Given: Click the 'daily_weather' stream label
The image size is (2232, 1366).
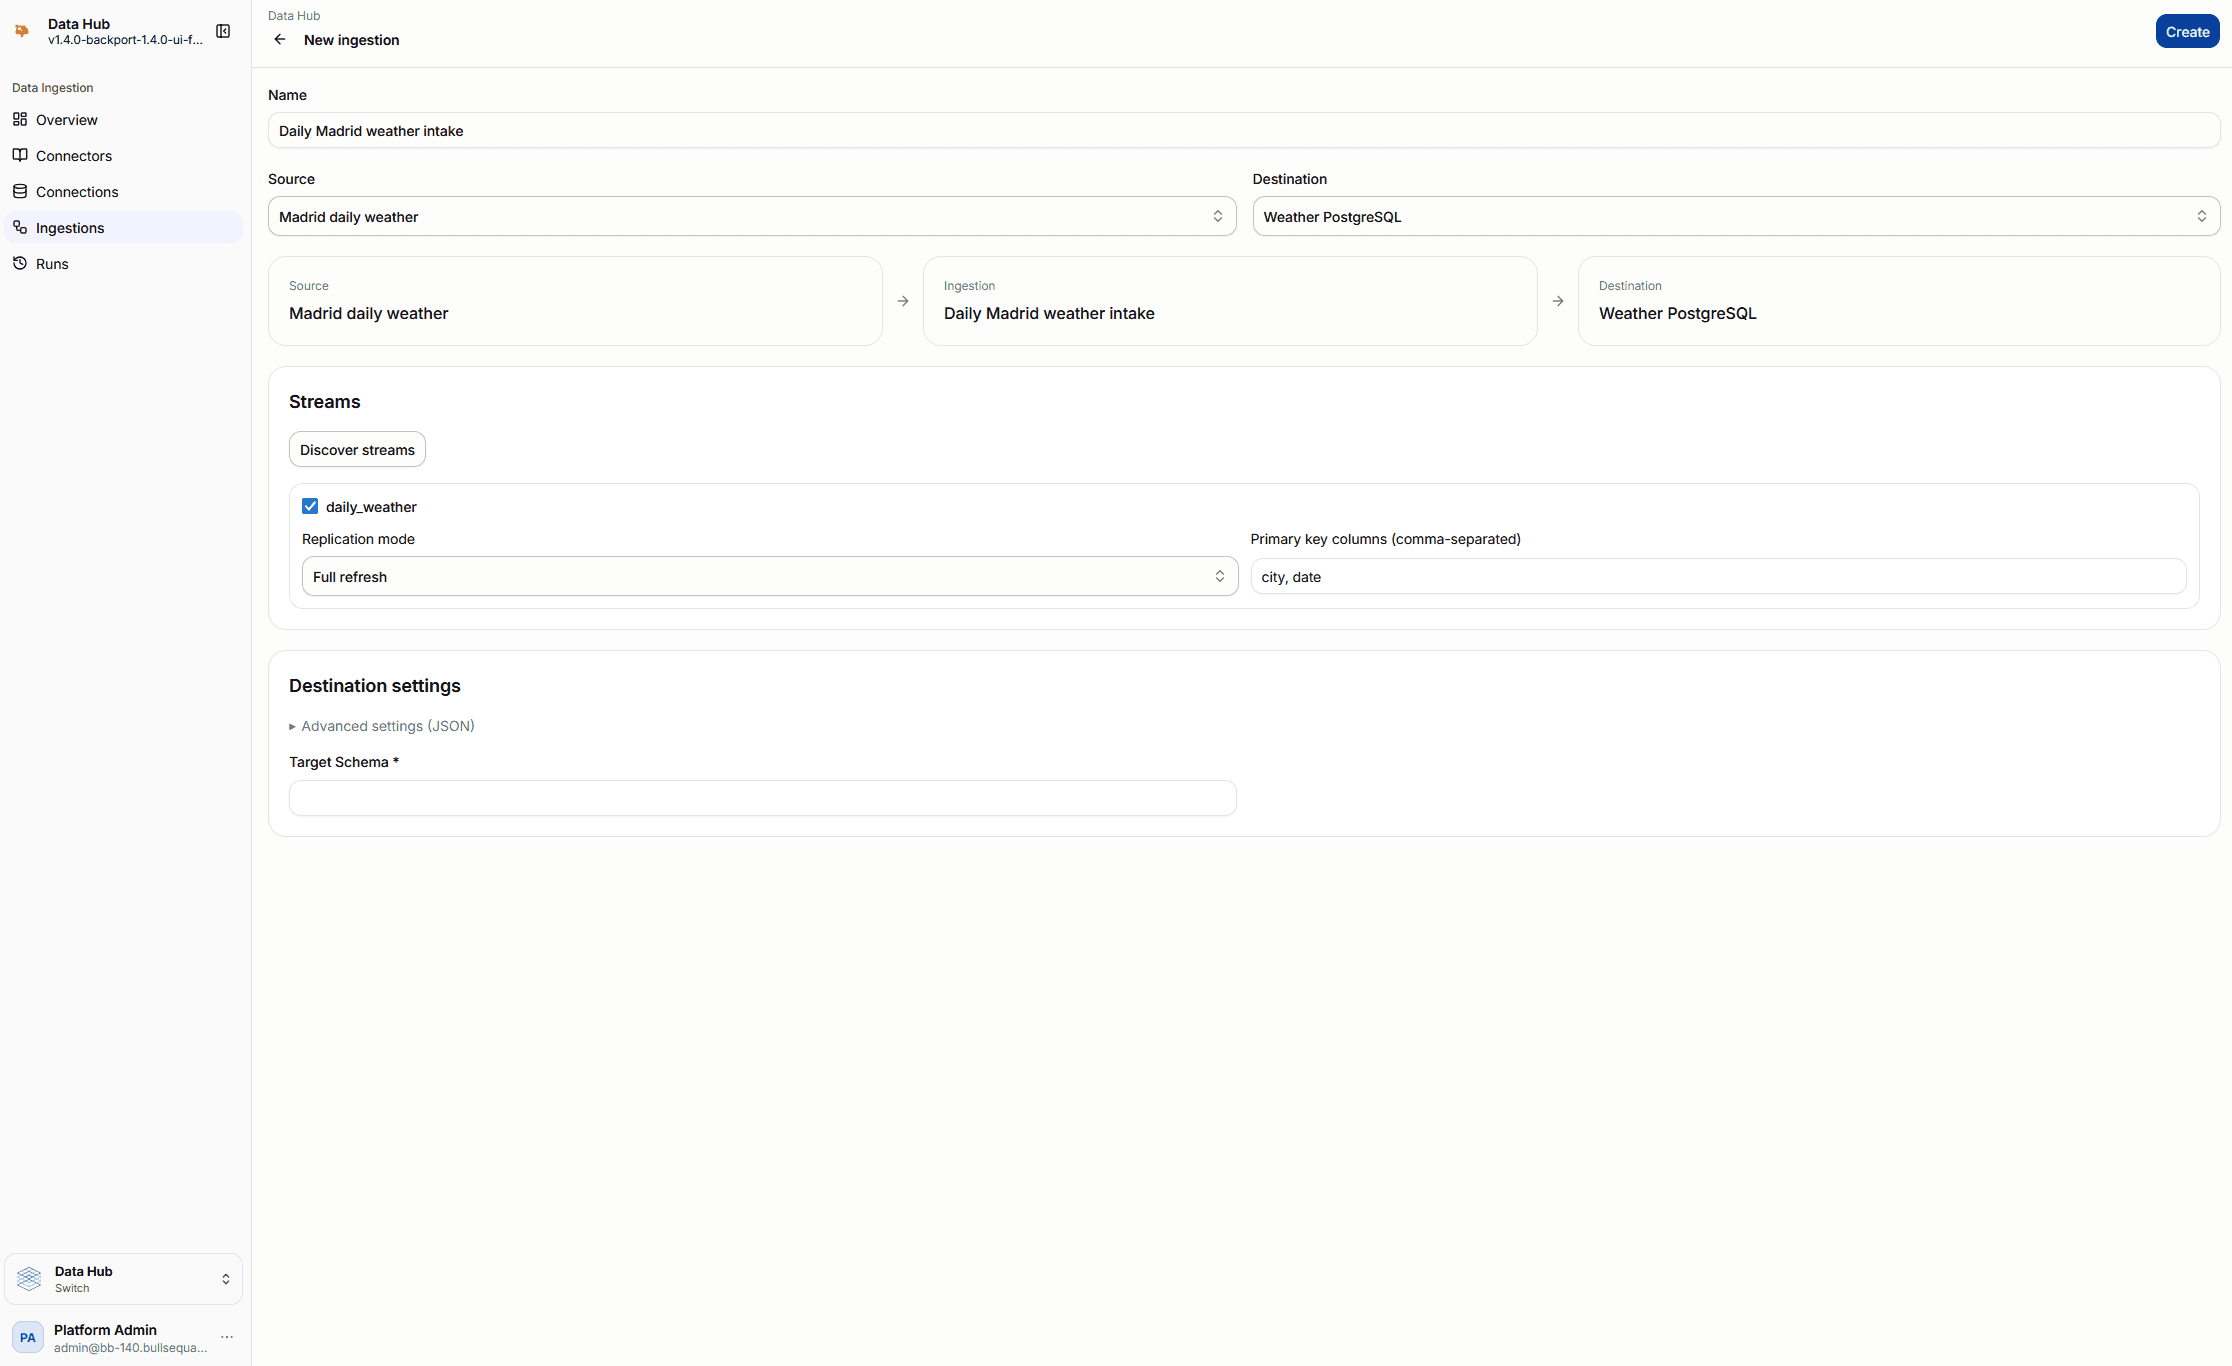Looking at the screenshot, I should click(x=371, y=507).
